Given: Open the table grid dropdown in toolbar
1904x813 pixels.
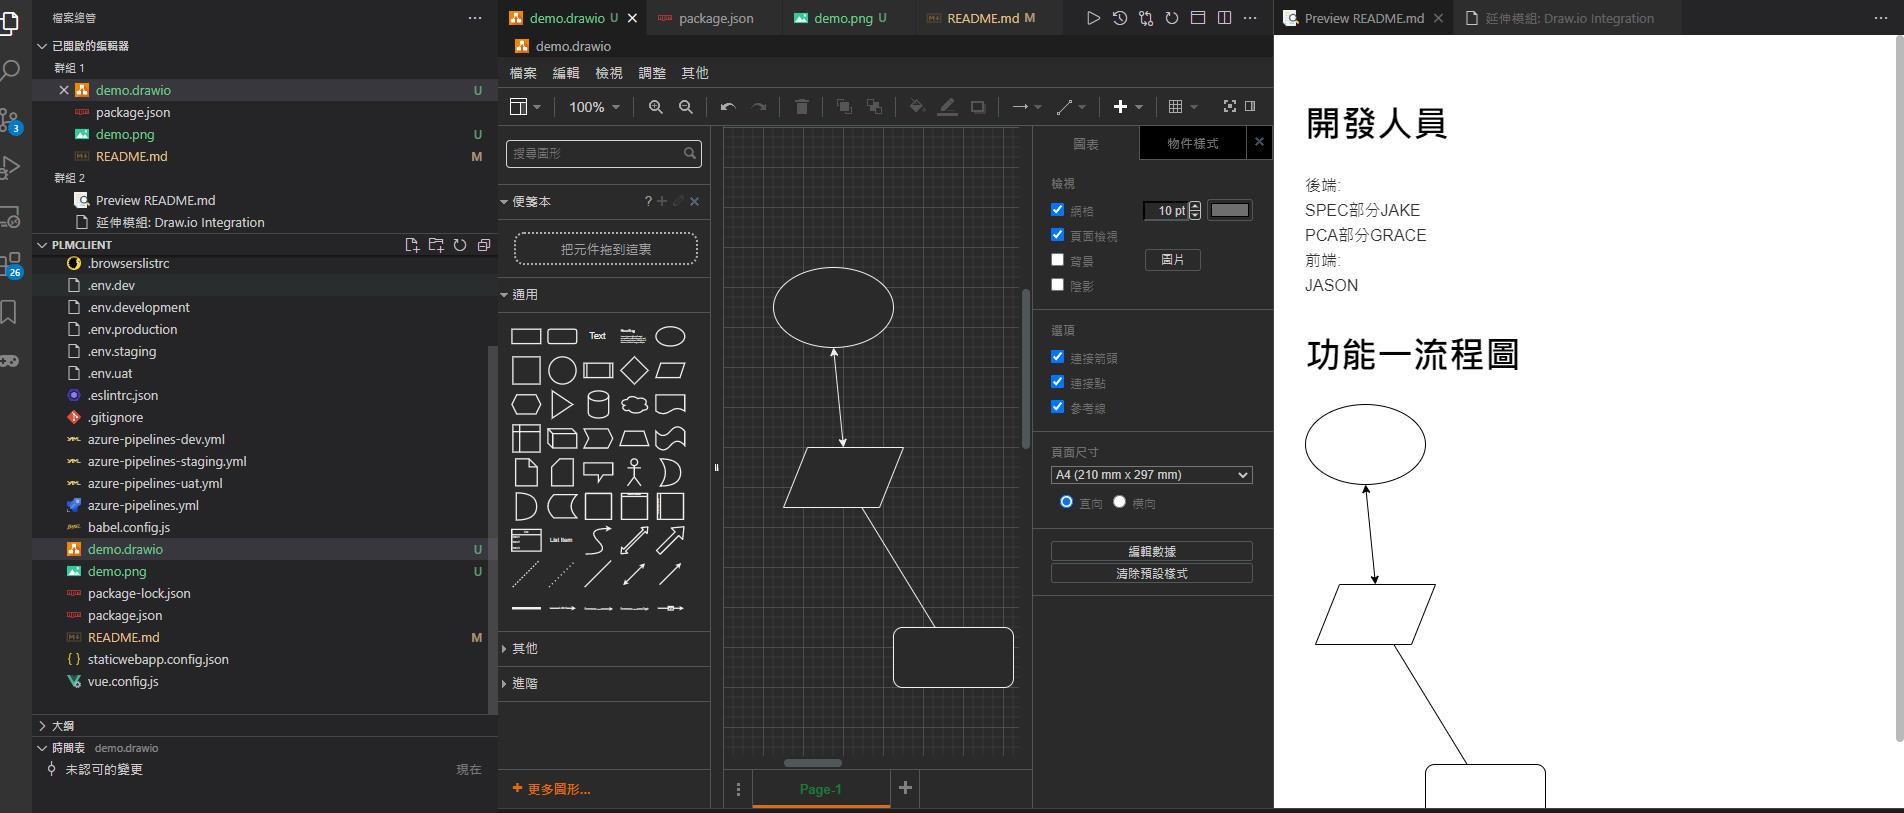Looking at the screenshot, I should (x=1183, y=106).
